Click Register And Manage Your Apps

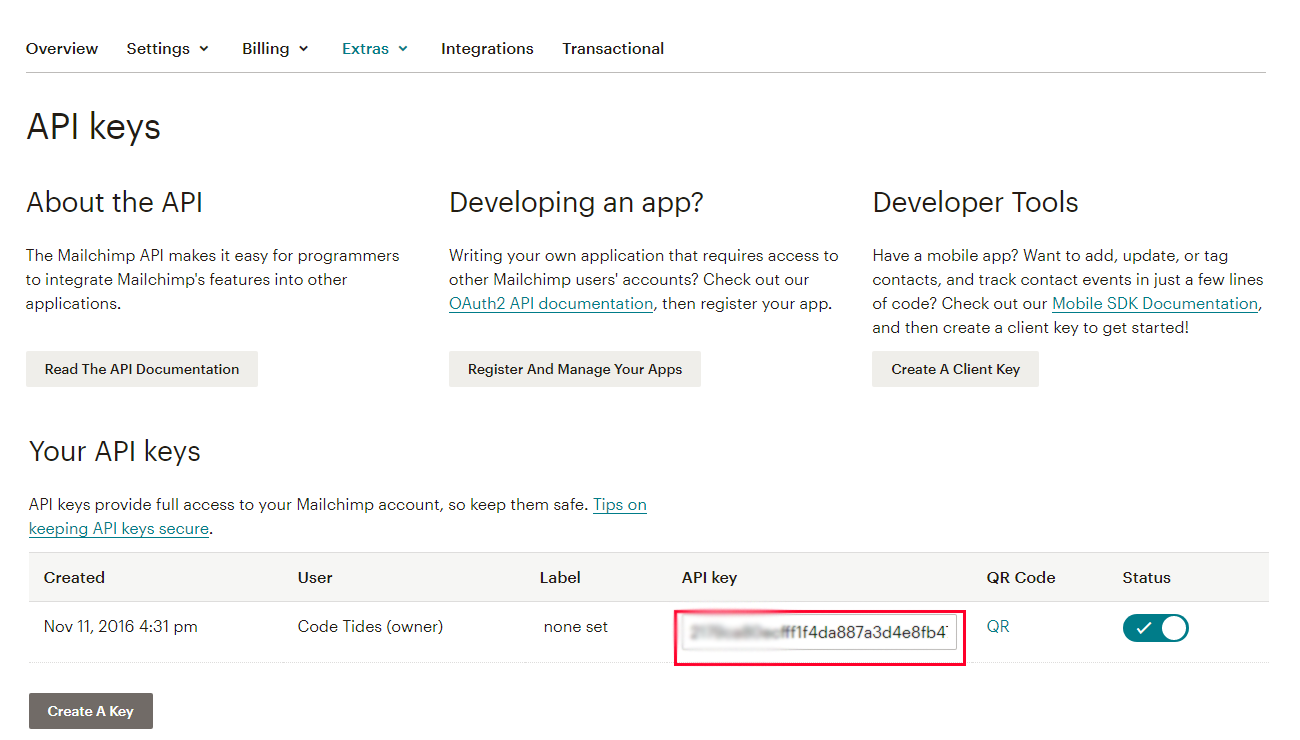click(x=575, y=369)
